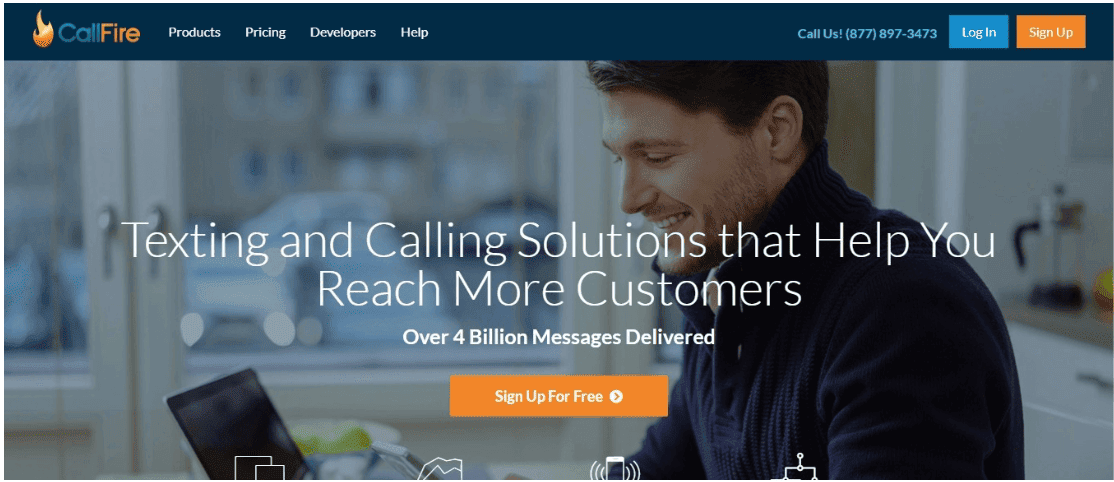Viewport: 1114px width, 482px height.
Task: Click the Texting and Calling Solutions headline
Action: coord(558,264)
